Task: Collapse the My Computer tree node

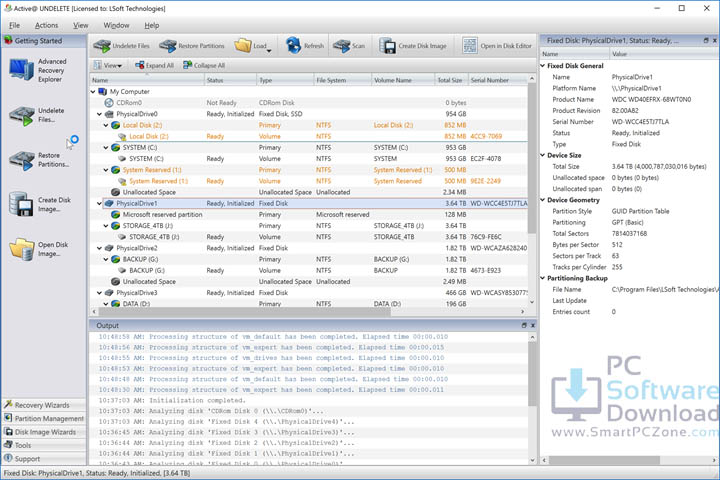Action: tap(93, 92)
